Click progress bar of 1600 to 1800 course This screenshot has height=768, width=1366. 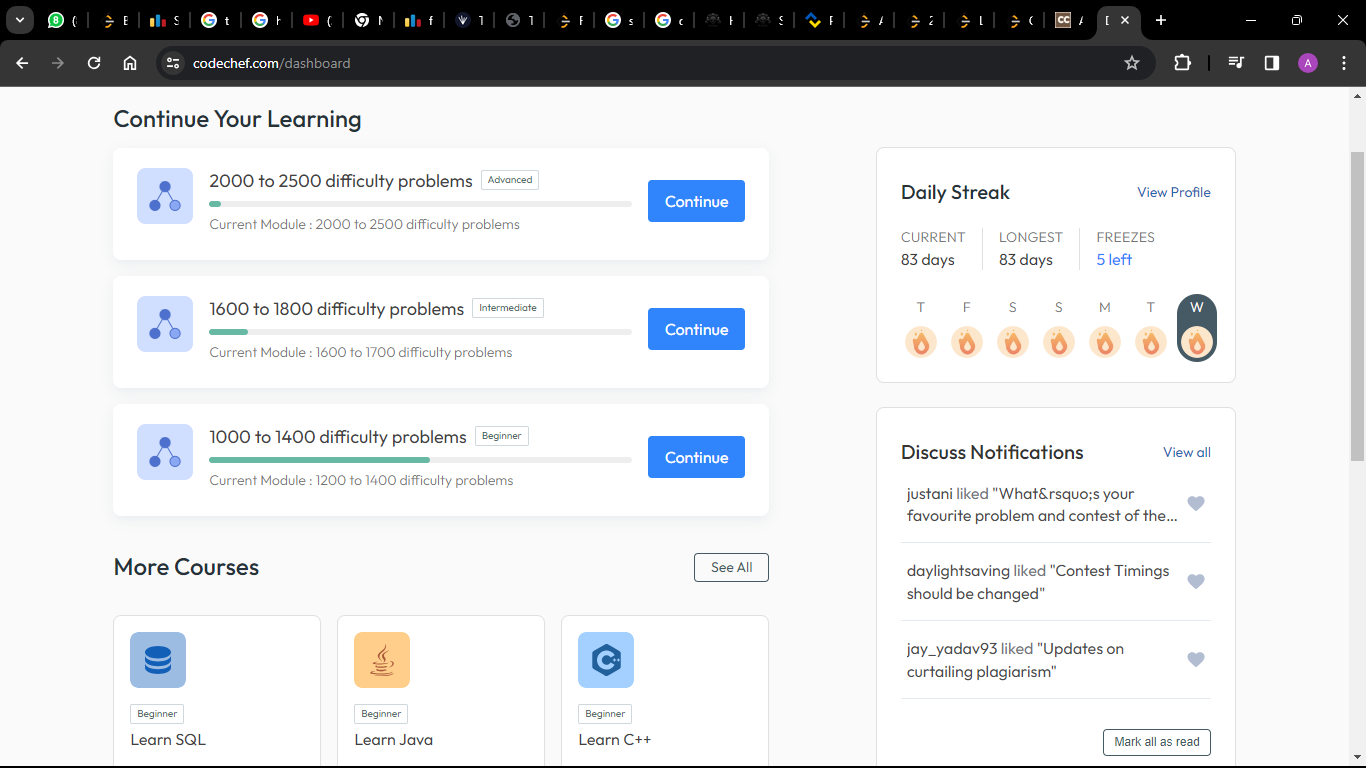click(x=420, y=332)
